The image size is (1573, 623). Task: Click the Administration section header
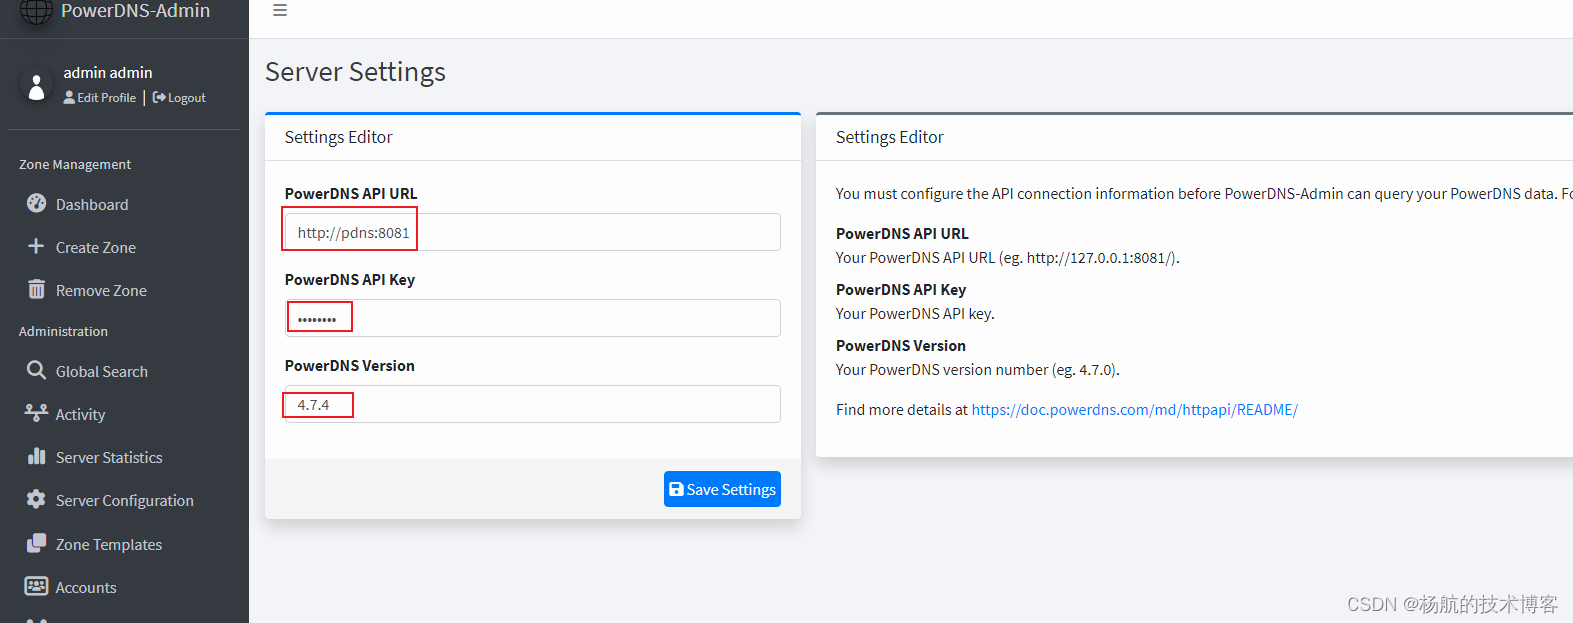coord(63,331)
